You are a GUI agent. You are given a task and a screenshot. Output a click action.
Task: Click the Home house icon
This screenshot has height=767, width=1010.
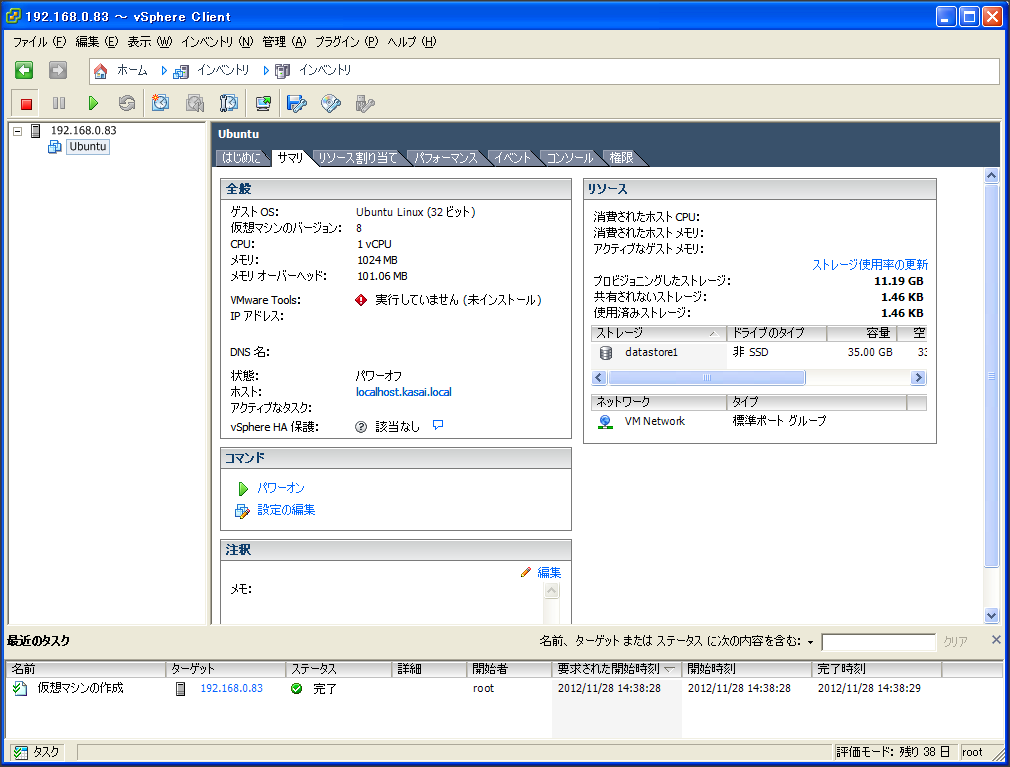coord(100,71)
